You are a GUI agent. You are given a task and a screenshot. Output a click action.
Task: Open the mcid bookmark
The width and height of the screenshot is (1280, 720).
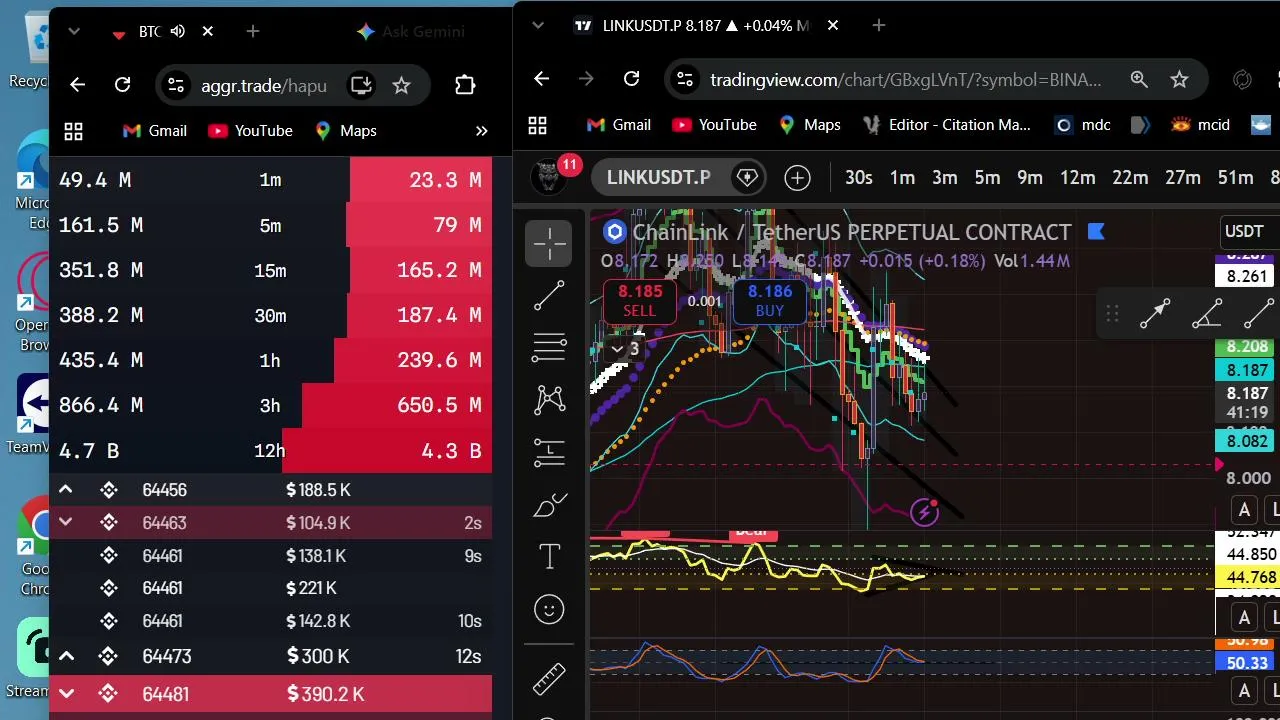[x=1200, y=125]
